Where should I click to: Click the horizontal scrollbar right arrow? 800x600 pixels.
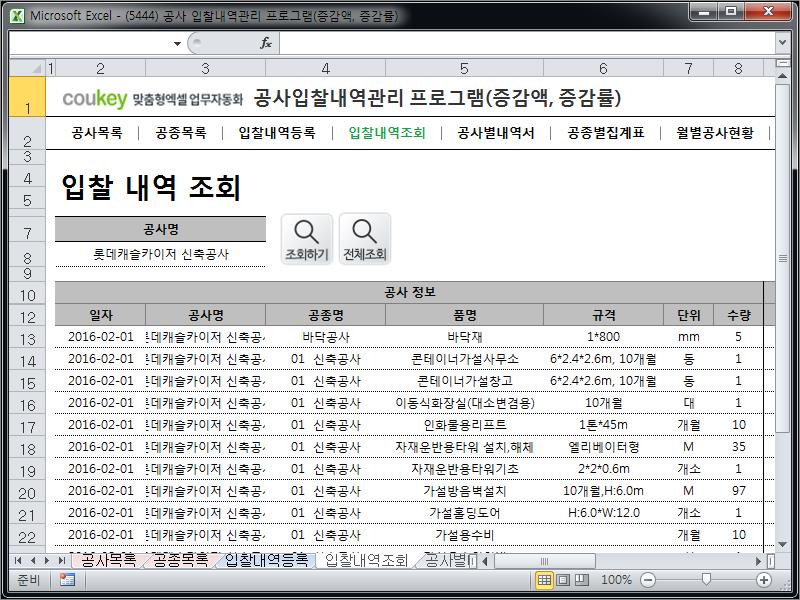pos(758,561)
